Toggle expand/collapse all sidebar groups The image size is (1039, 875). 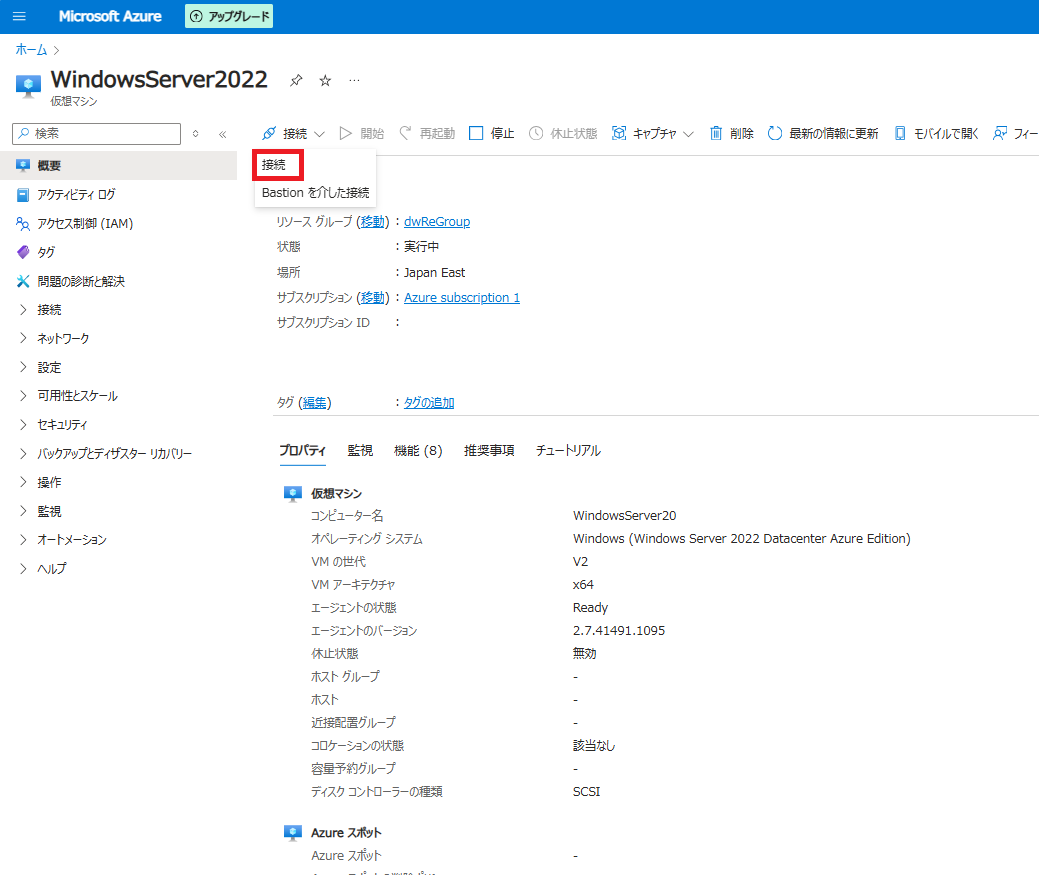tap(195, 134)
